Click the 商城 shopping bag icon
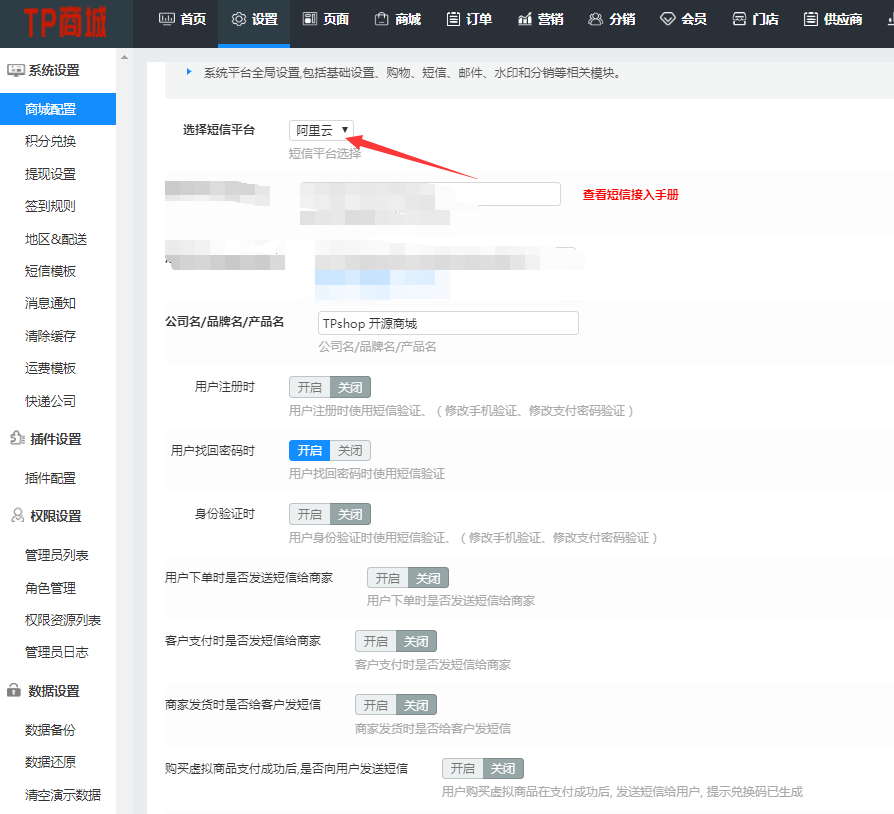Screen dimensions: 894x814 pyautogui.click(x=381, y=19)
